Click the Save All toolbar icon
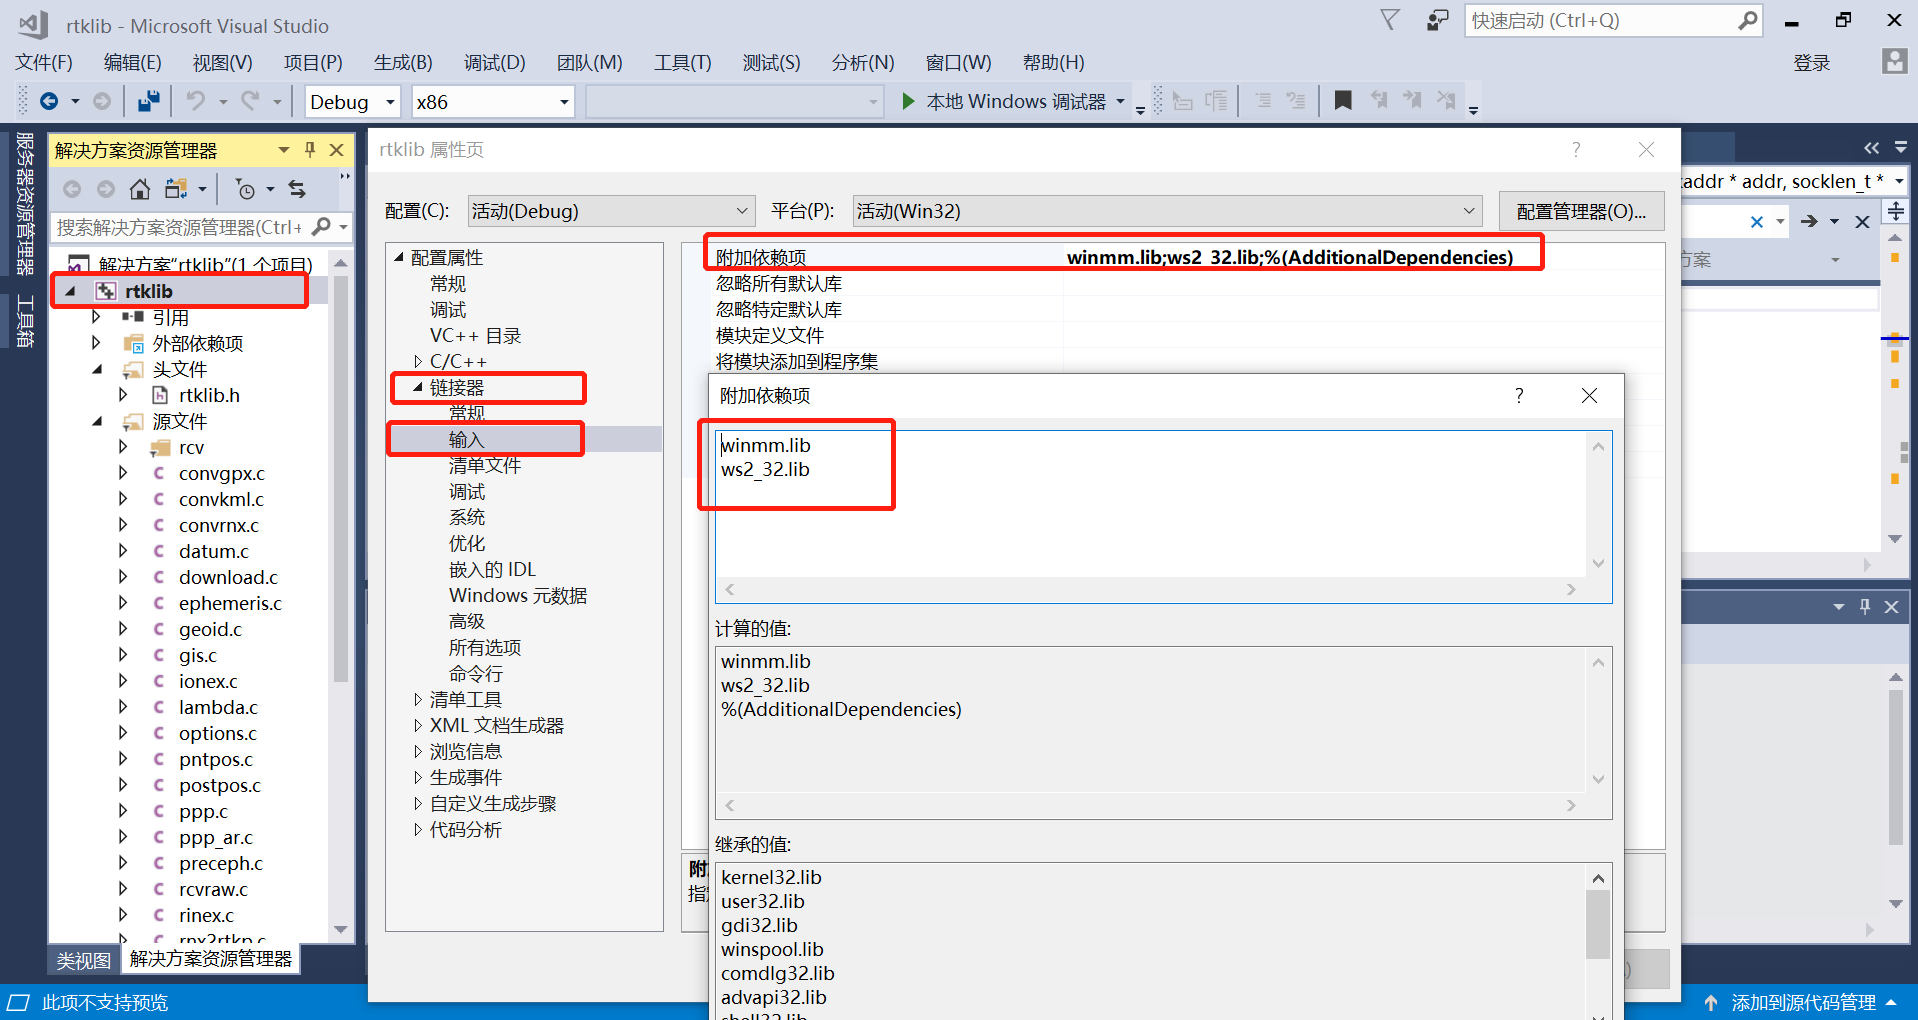 (149, 101)
